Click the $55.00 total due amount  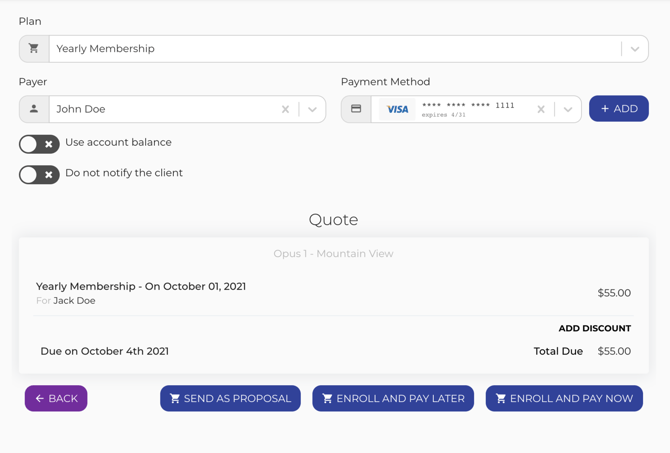click(x=614, y=351)
